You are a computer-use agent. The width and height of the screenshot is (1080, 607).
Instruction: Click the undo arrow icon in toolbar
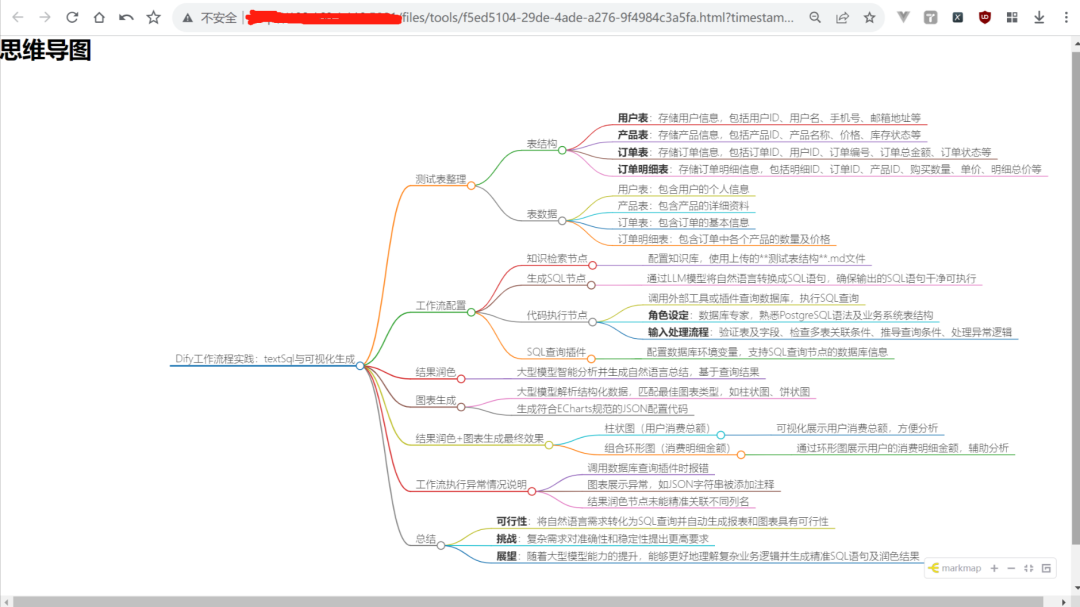126,17
